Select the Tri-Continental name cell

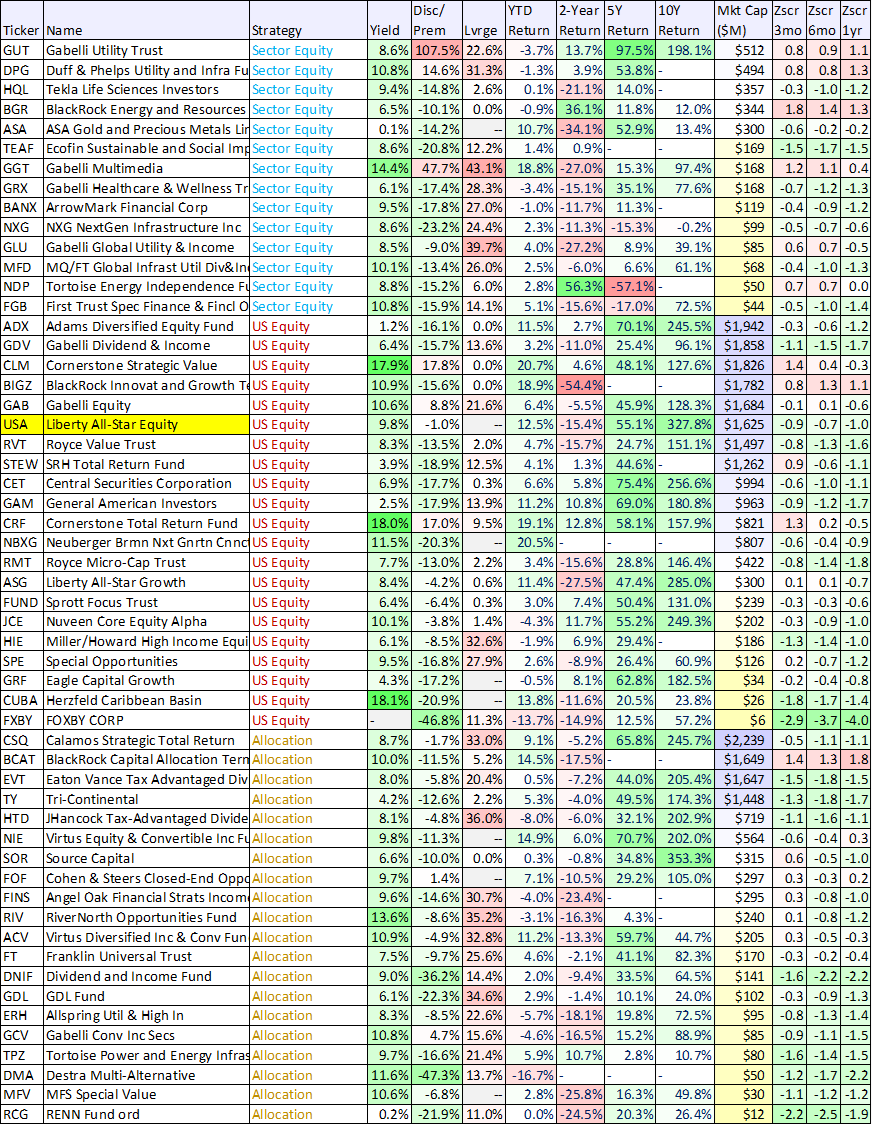tap(146, 799)
